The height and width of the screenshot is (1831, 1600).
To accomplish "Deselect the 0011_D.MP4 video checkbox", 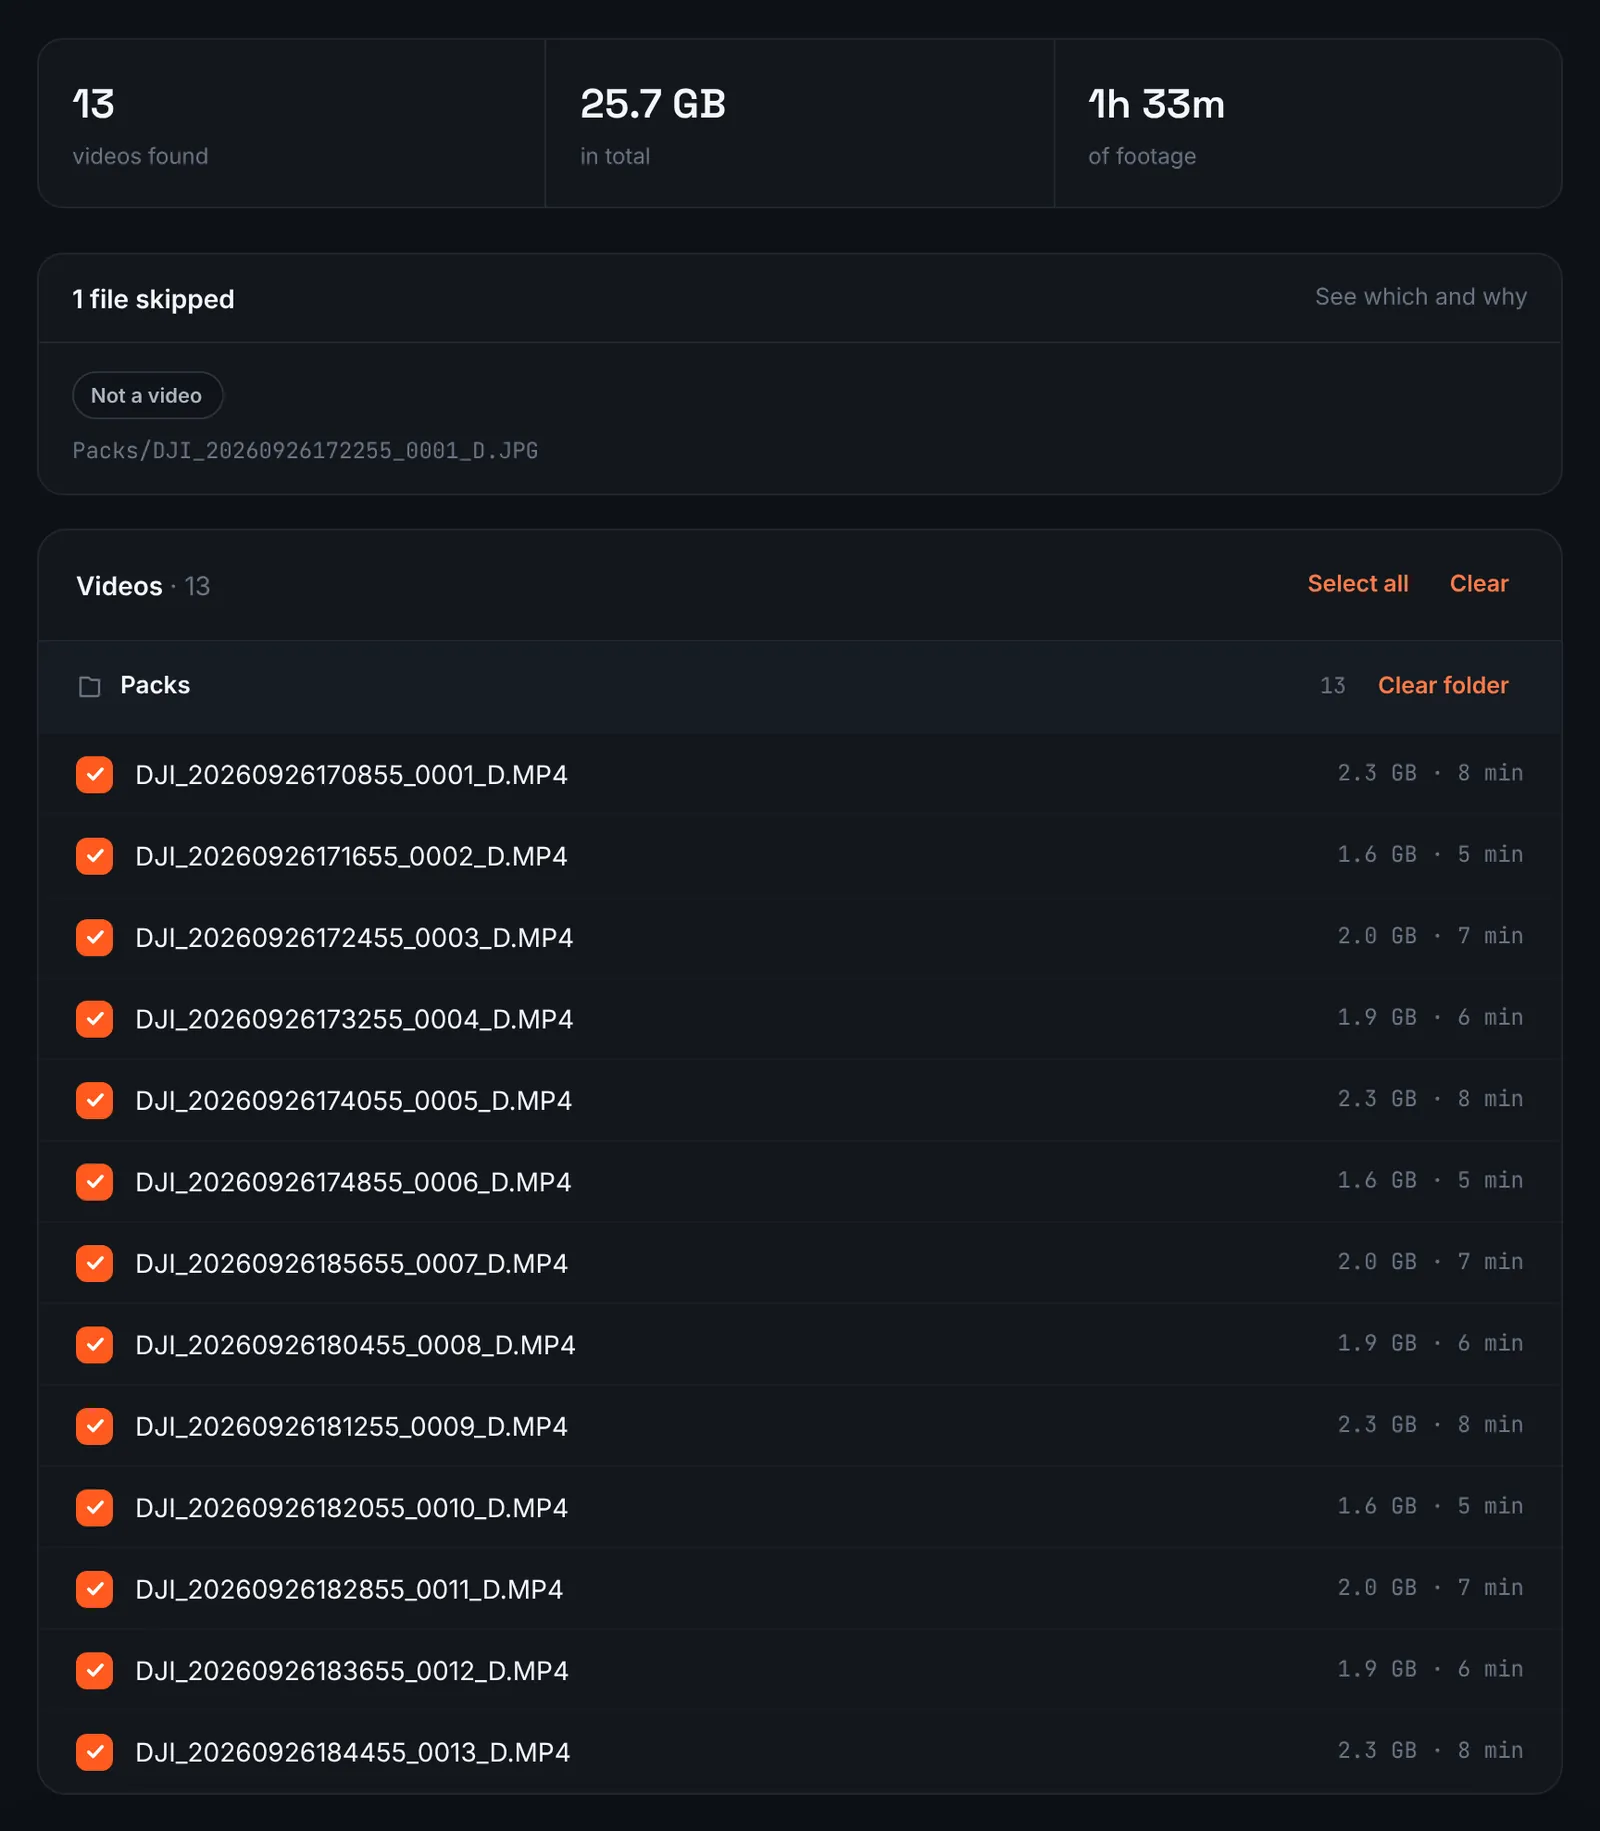I will click(x=94, y=1589).
